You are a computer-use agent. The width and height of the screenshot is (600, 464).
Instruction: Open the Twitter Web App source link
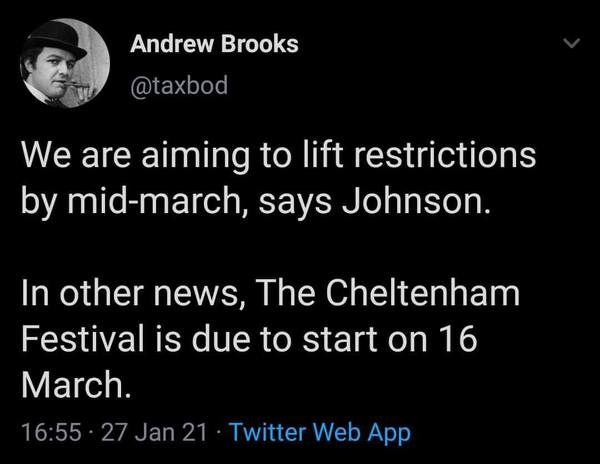pos(320,433)
